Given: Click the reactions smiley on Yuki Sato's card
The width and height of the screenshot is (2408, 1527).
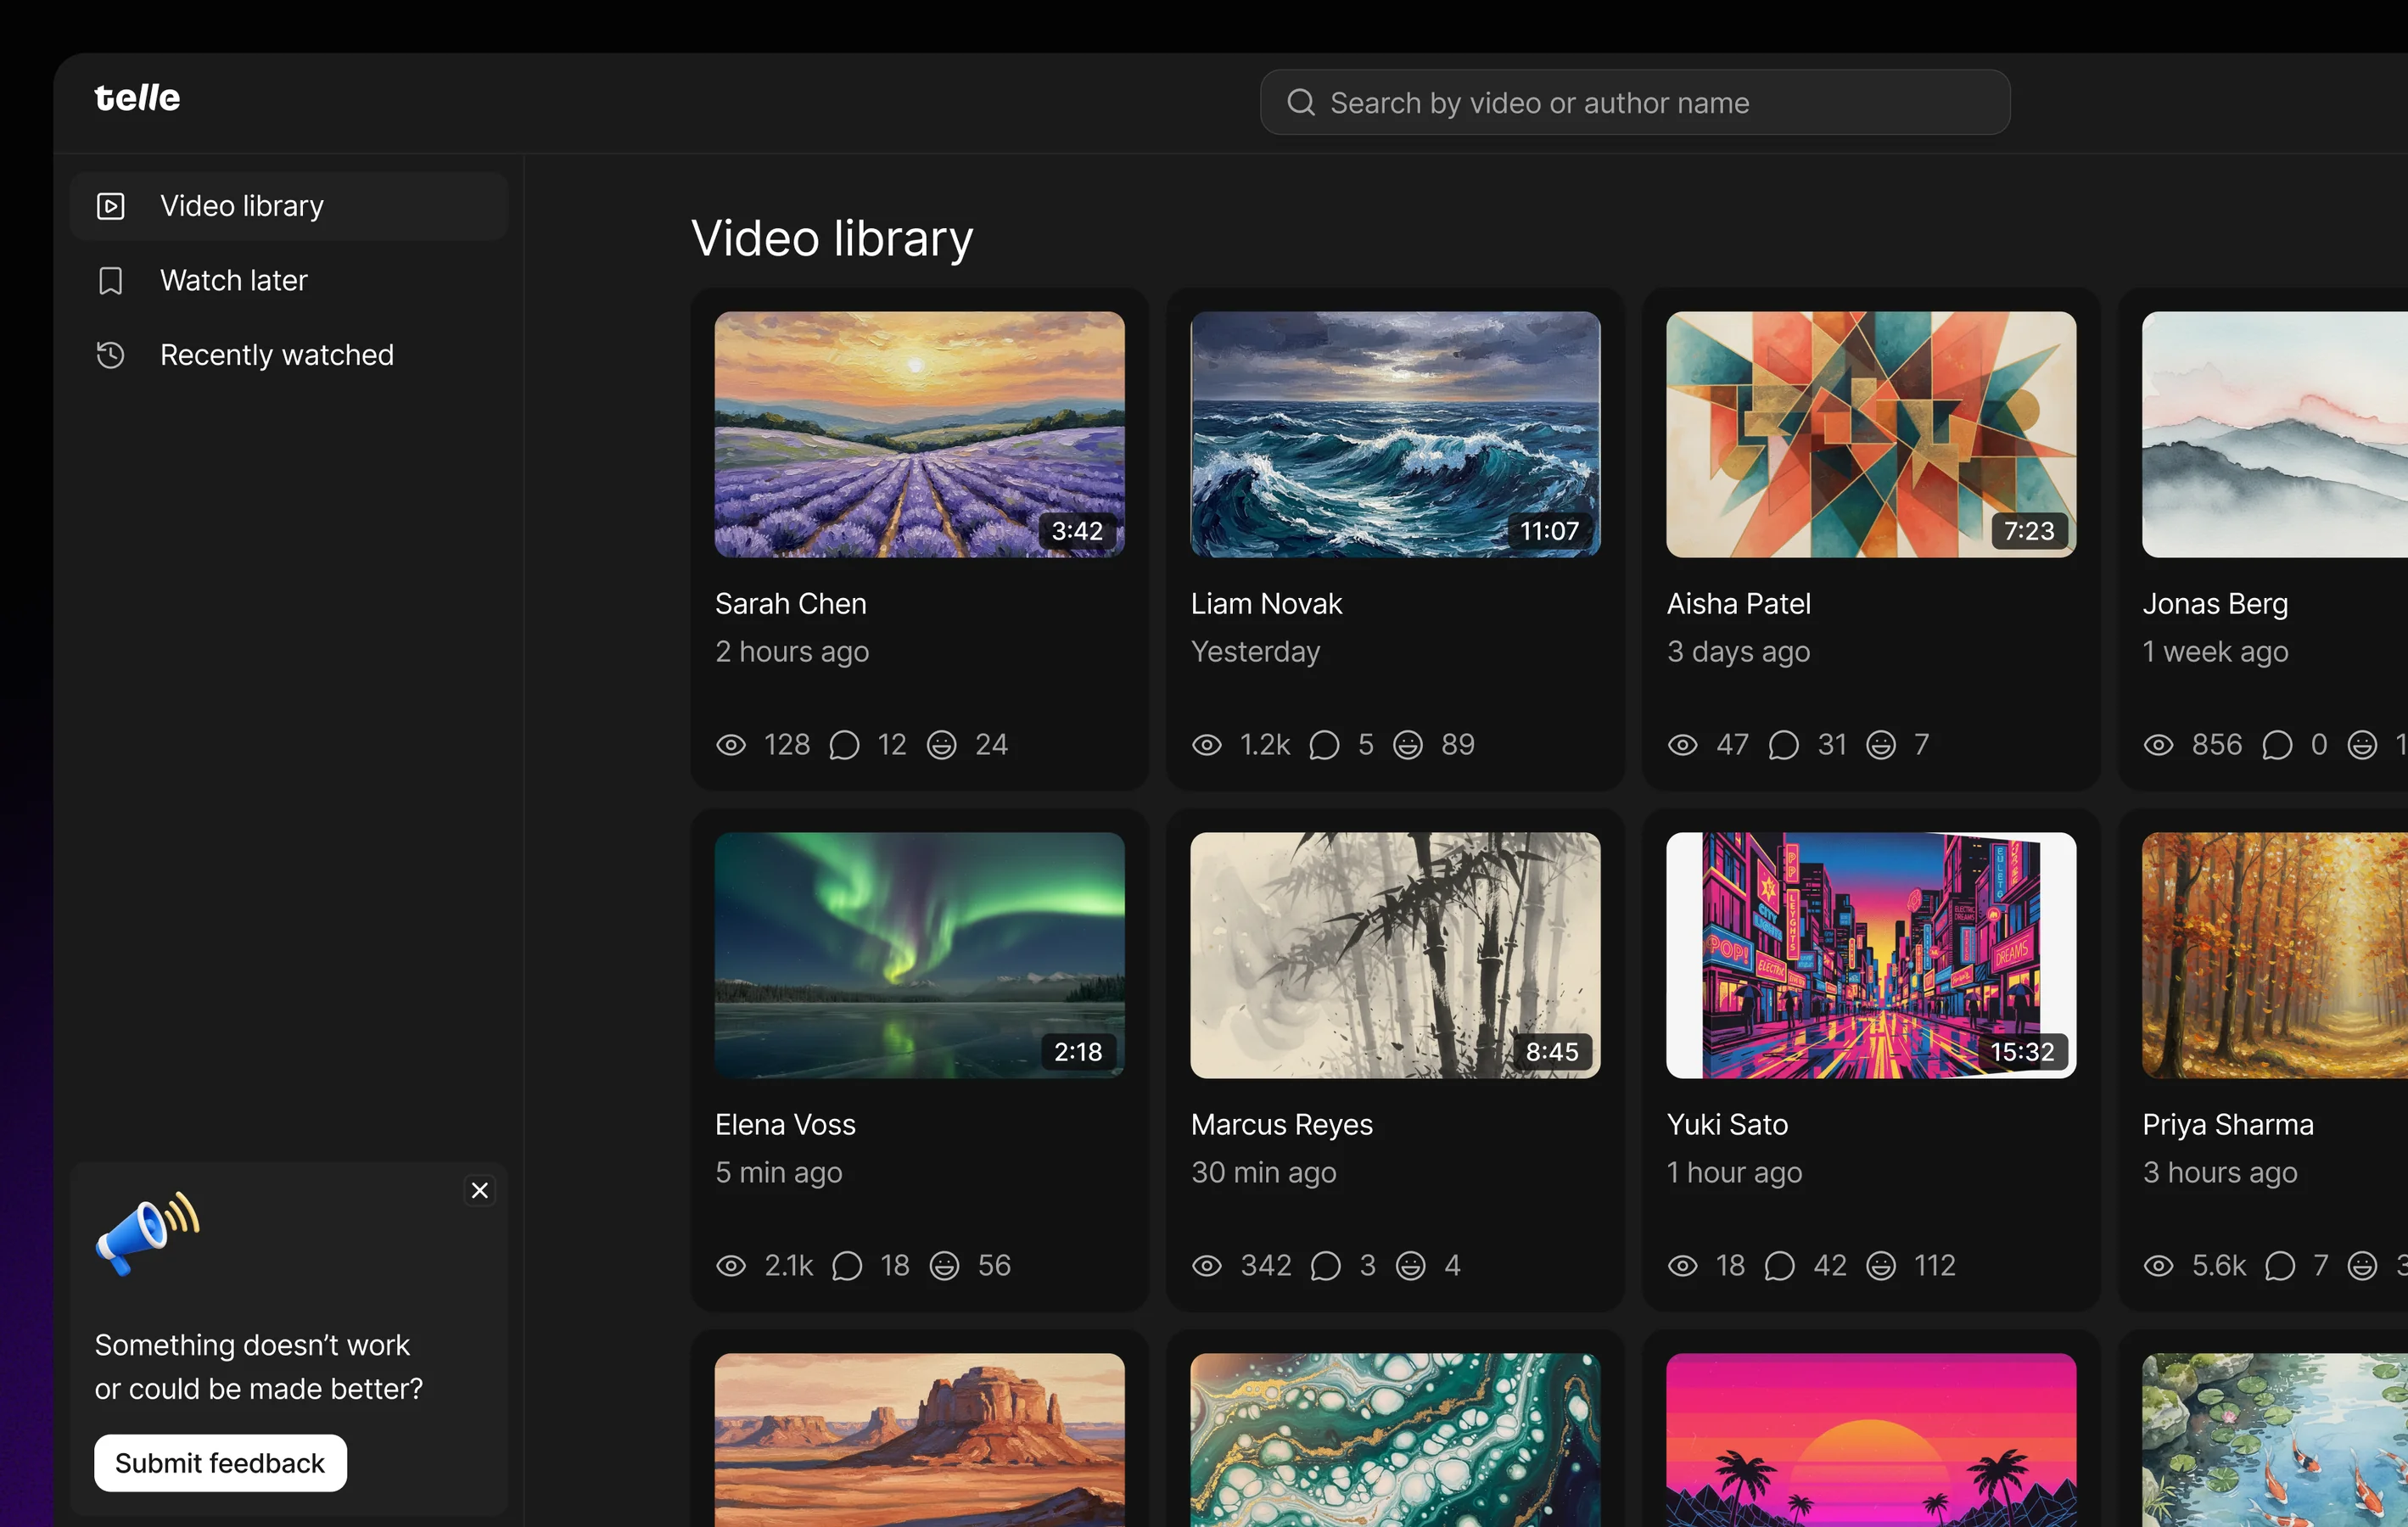Looking at the screenshot, I should (x=1881, y=1266).
